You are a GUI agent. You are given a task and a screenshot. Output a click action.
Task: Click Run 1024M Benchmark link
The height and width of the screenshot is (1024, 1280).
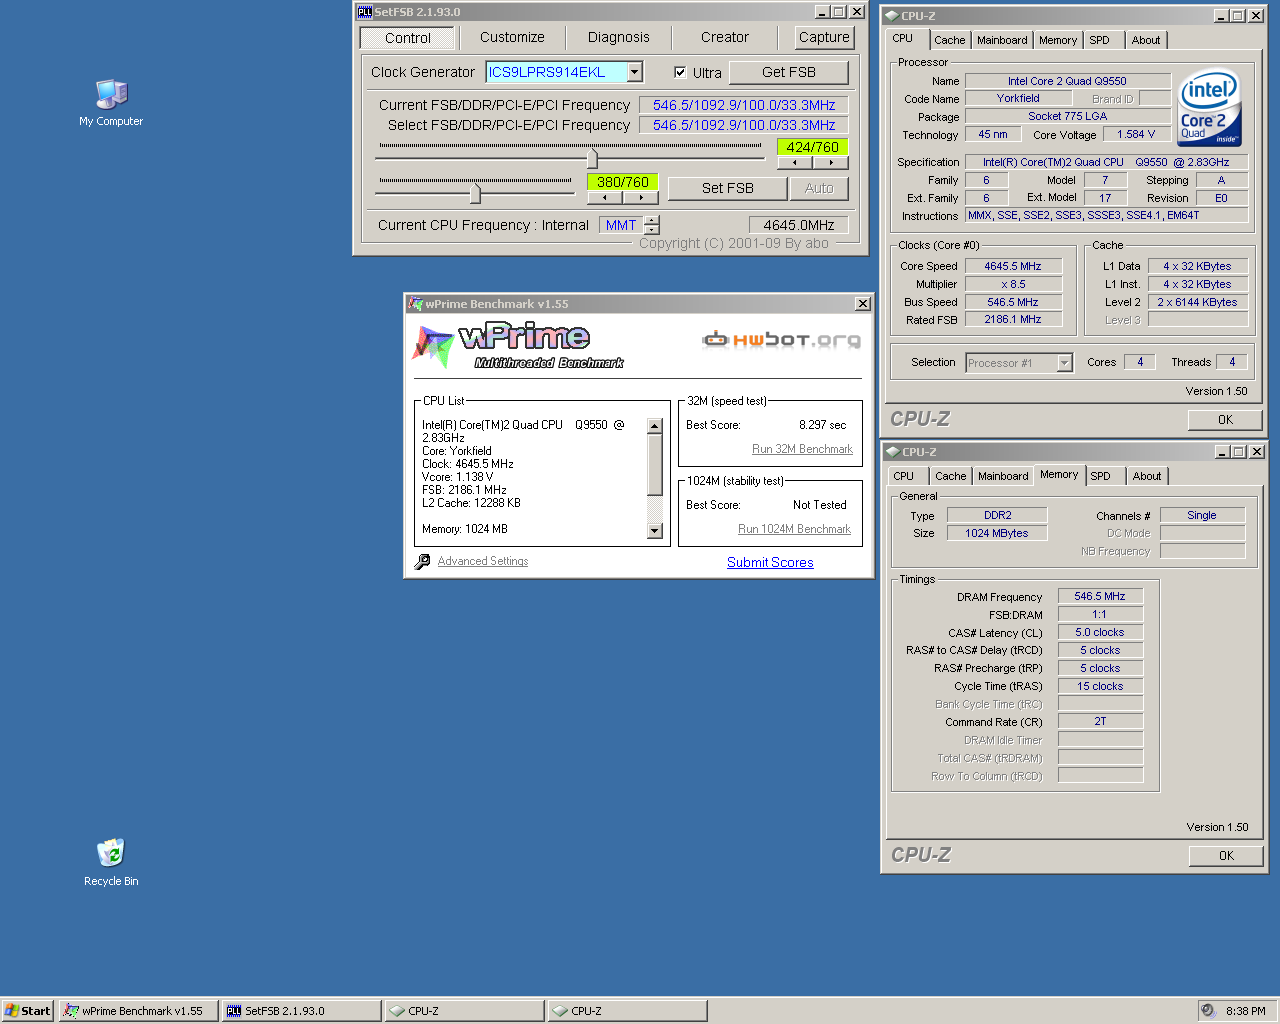pos(794,529)
